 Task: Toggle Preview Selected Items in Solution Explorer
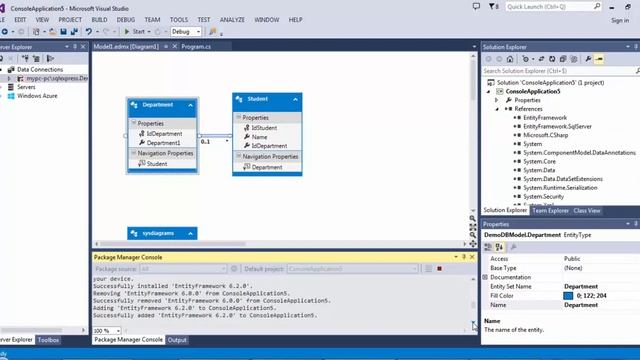pyautogui.click(x=599, y=59)
